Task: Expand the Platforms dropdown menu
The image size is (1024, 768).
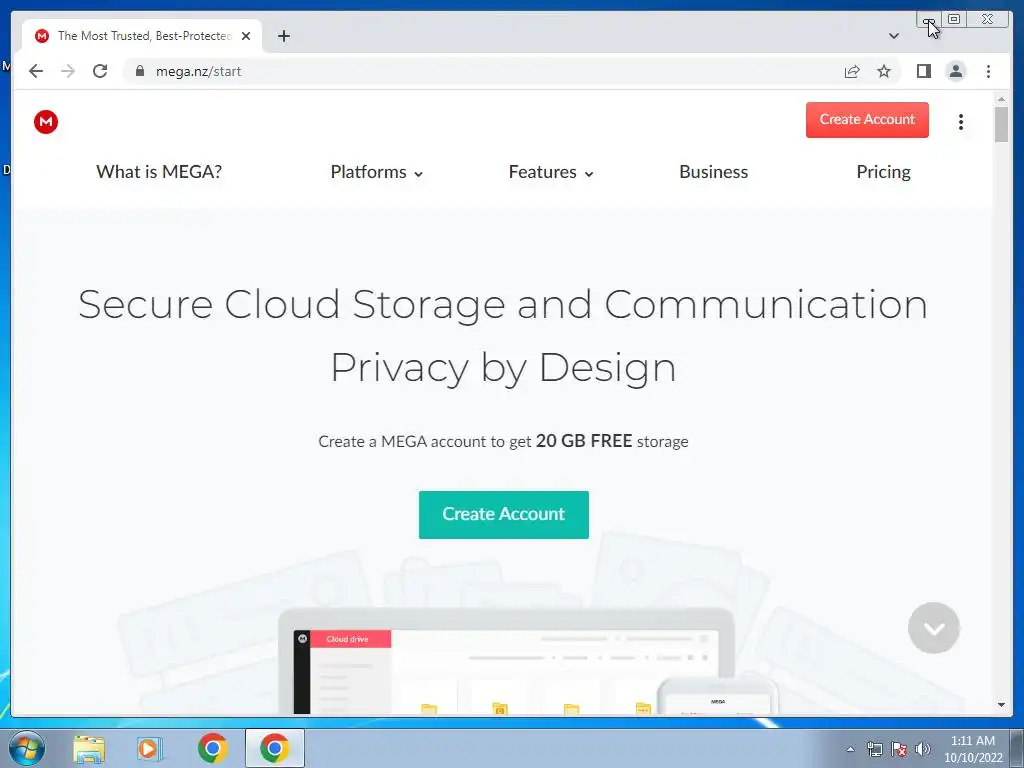Action: click(x=377, y=172)
